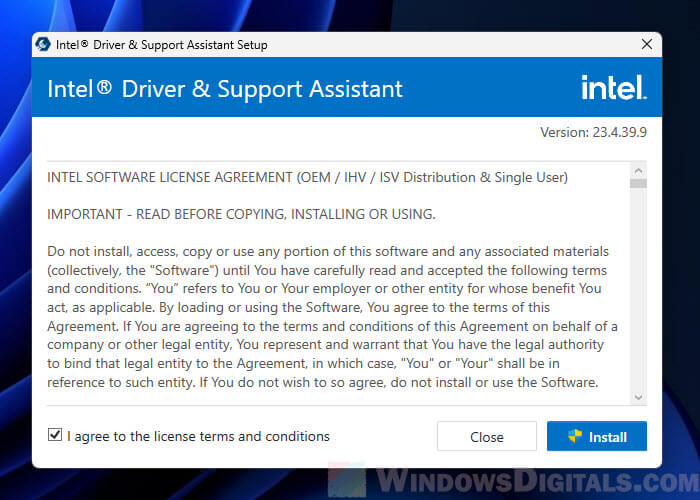The height and width of the screenshot is (500, 700).
Task: Click the Close button next to Install
Action: click(x=487, y=436)
